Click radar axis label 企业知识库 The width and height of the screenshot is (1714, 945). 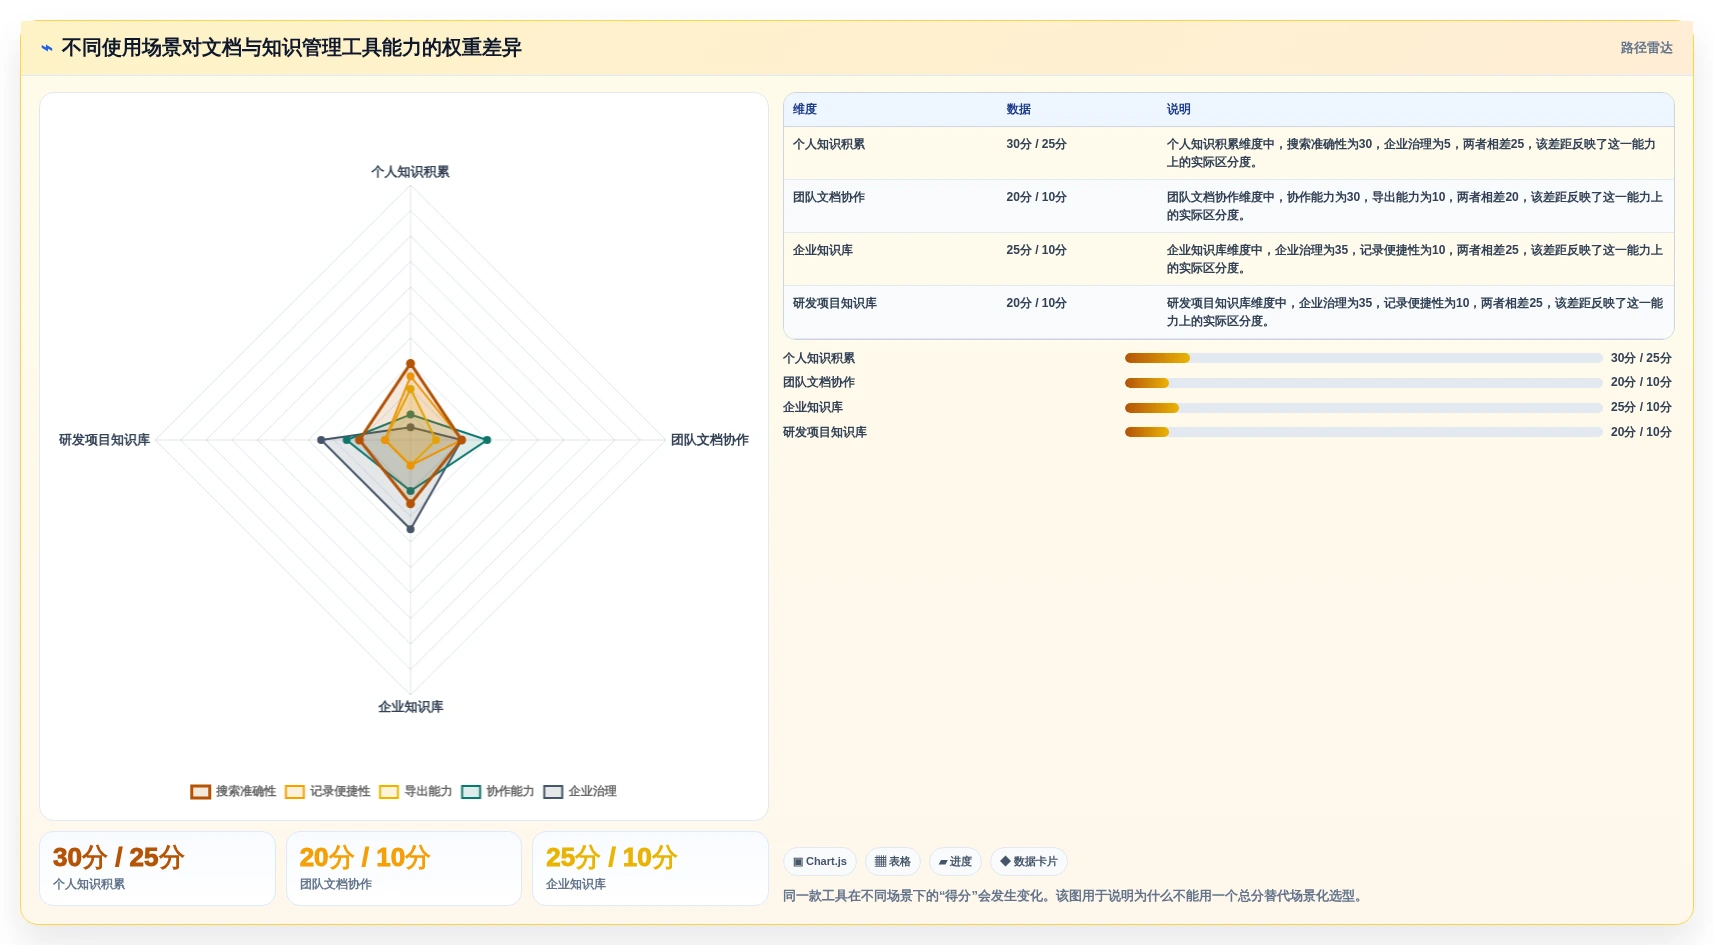[410, 707]
